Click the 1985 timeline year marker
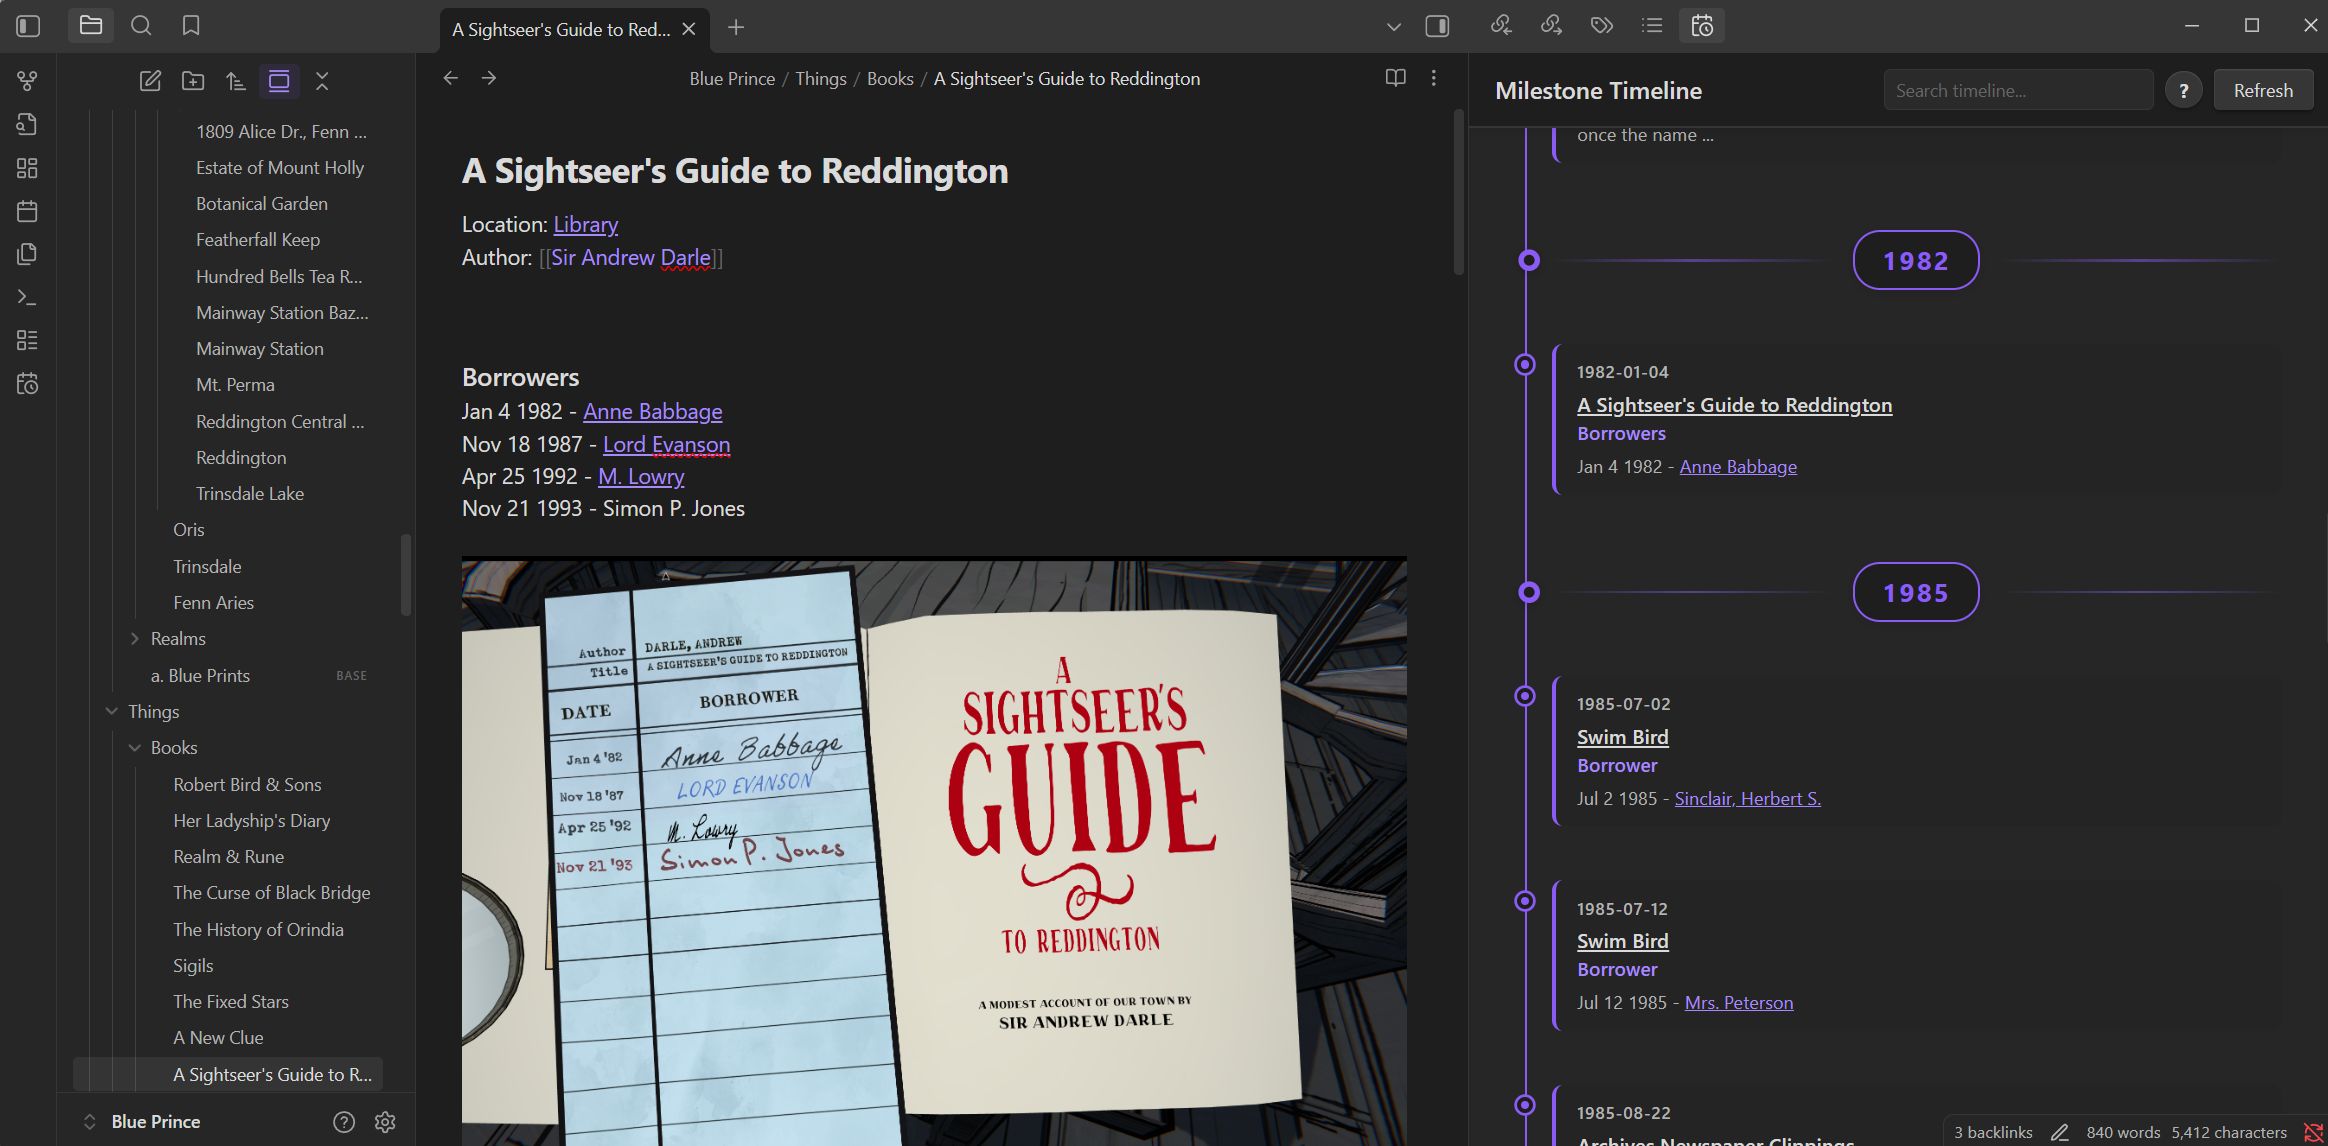Screen dimensions: 2328x1146 tap(1915, 592)
